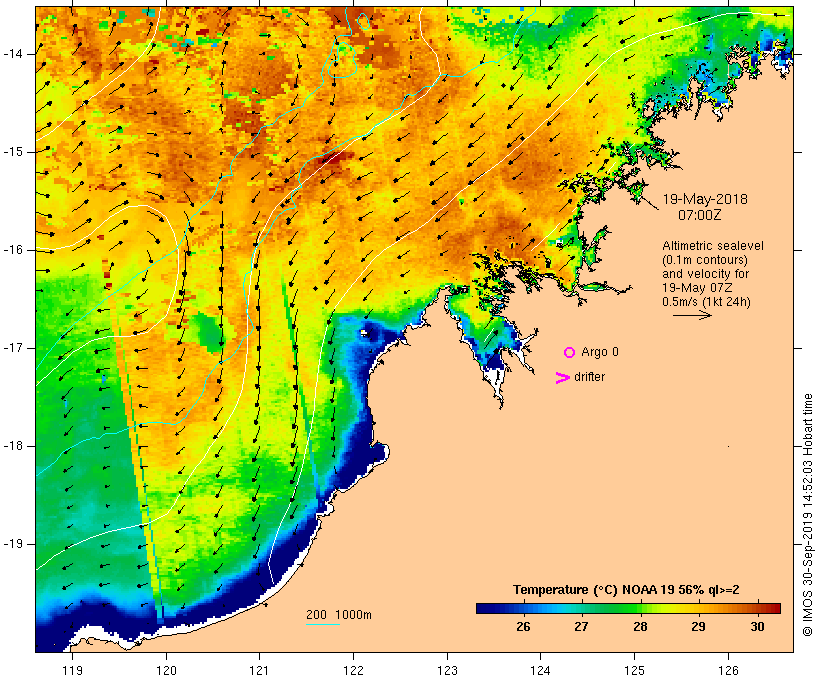Click colorbar tick label '28'

click(x=640, y=627)
